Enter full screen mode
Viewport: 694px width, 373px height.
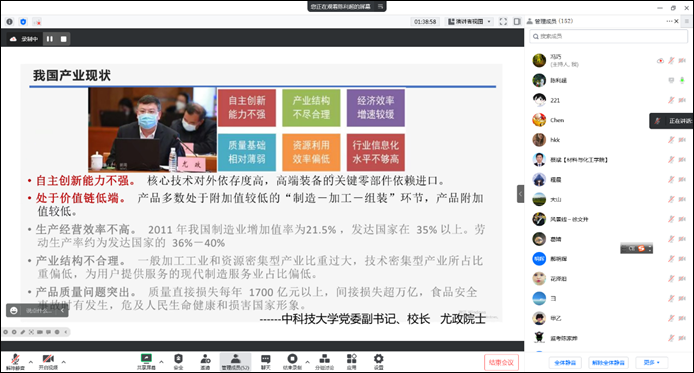(503, 21)
